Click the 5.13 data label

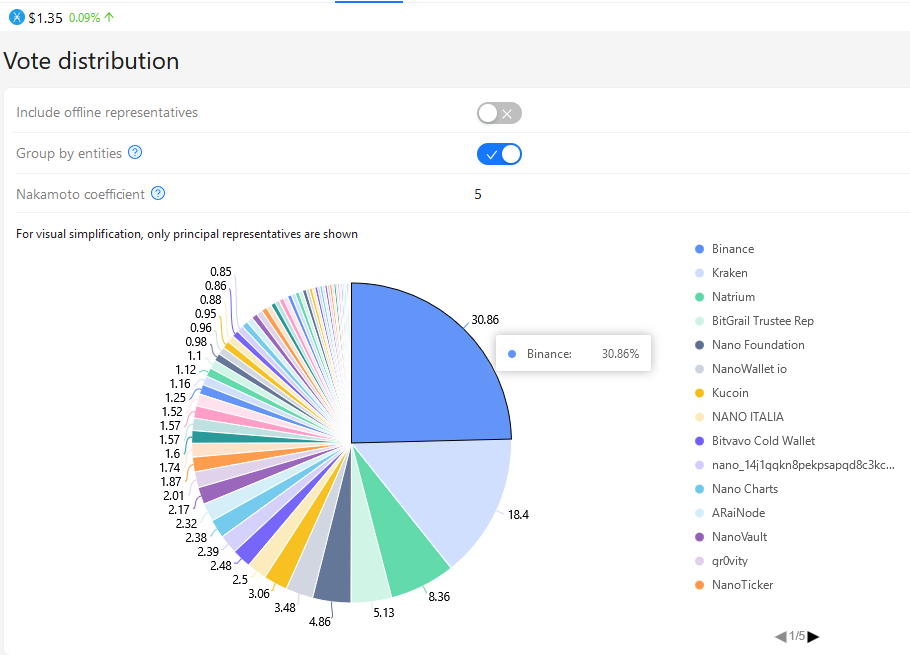coord(384,613)
